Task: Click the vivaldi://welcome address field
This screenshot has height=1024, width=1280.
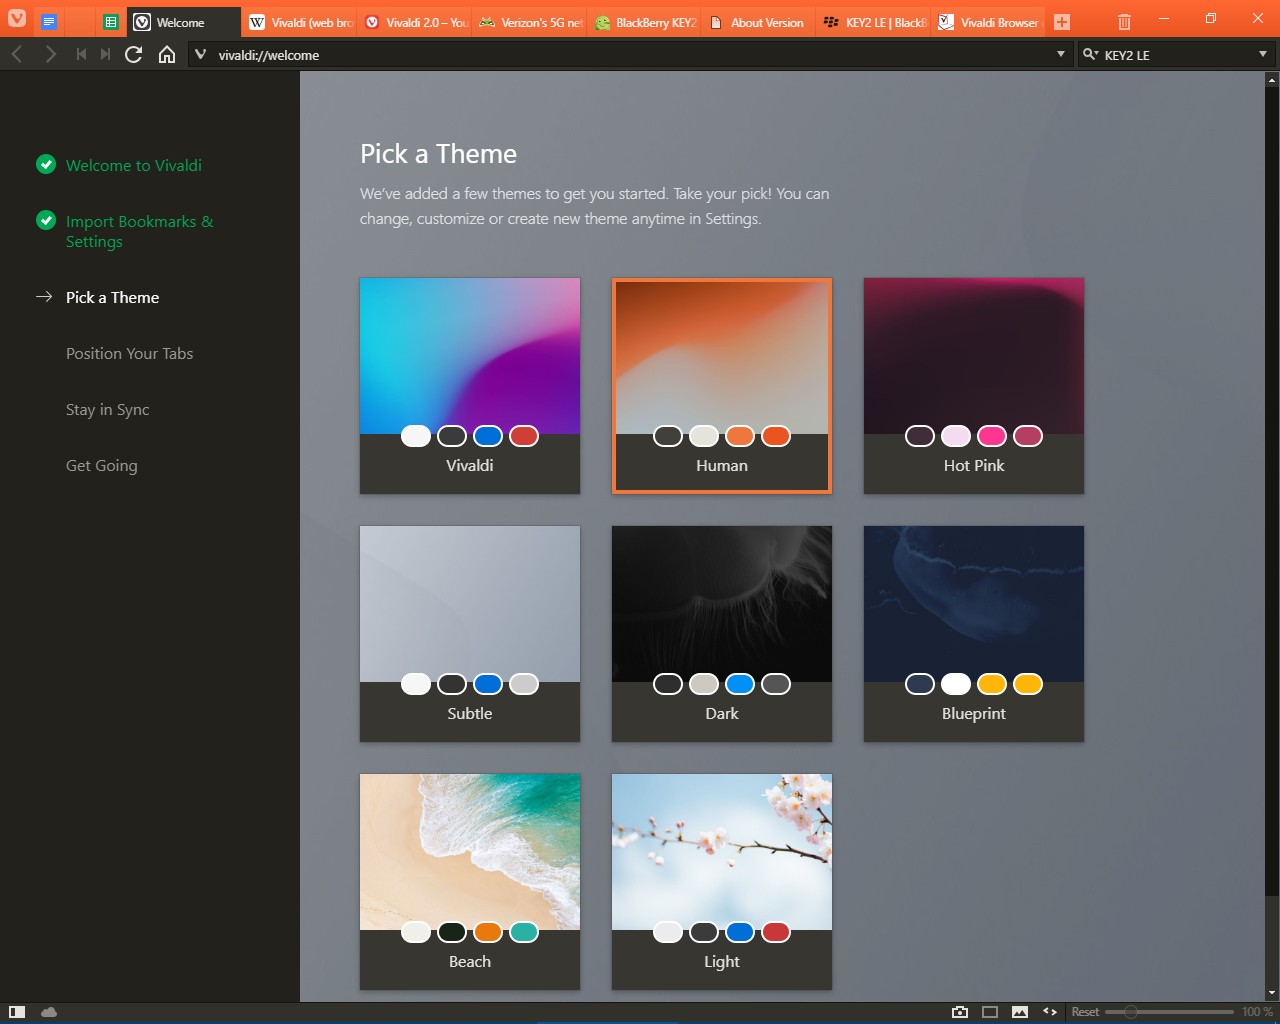Action: coord(630,54)
